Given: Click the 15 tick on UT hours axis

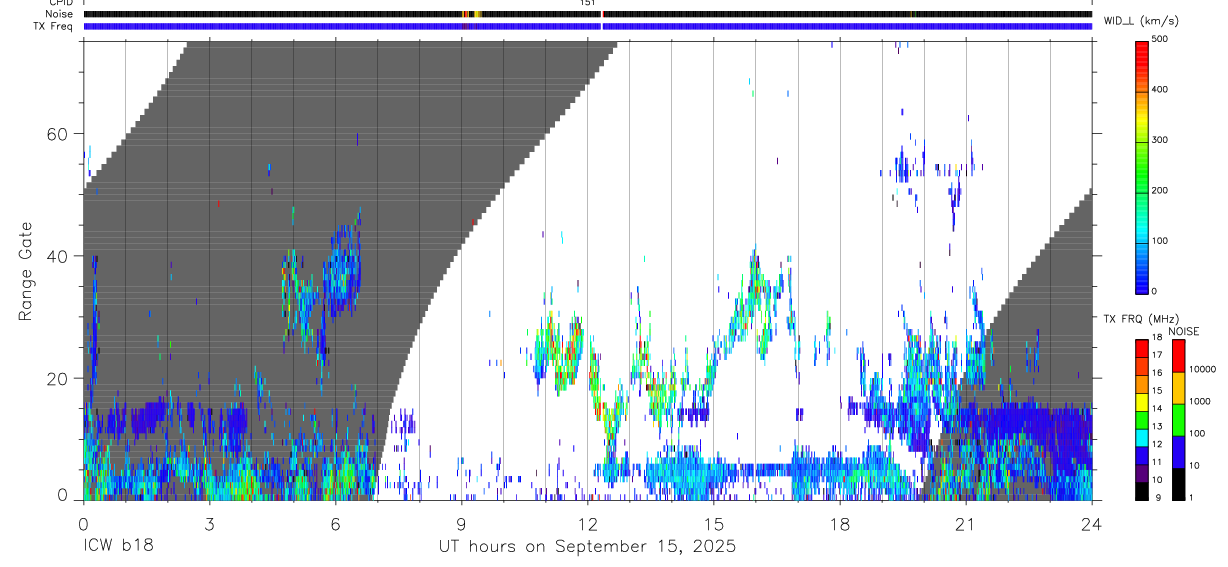Looking at the screenshot, I should coord(713,523).
